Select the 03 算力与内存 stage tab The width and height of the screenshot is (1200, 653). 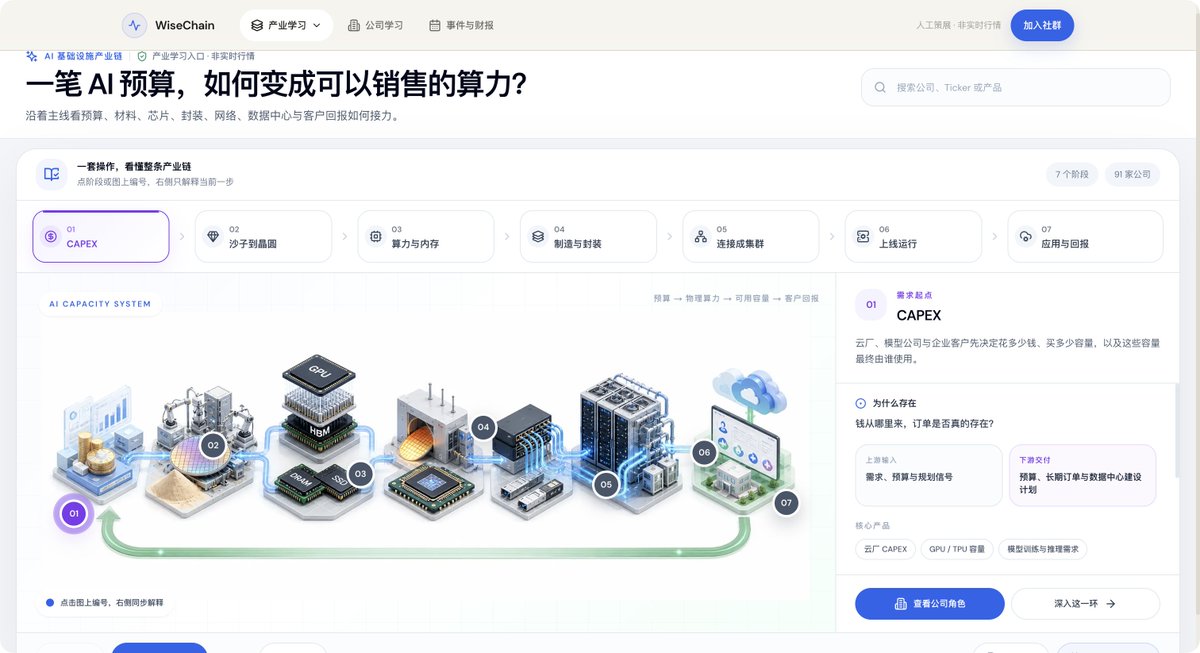pyautogui.click(x=425, y=236)
